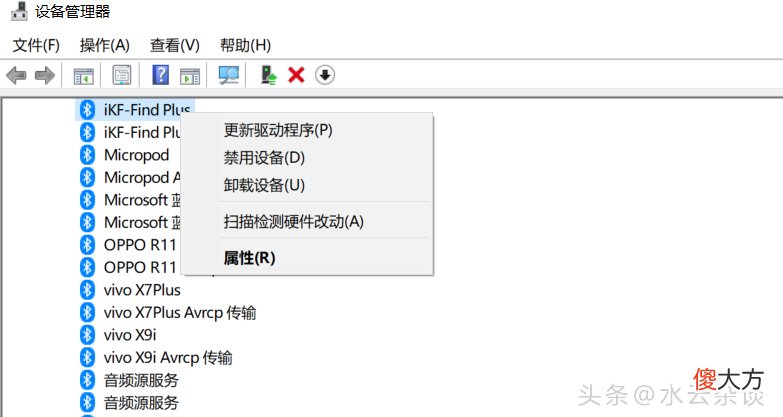Click the scan for hardware changes monitor icon
The width and height of the screenshot is (783, 417).
229,75
